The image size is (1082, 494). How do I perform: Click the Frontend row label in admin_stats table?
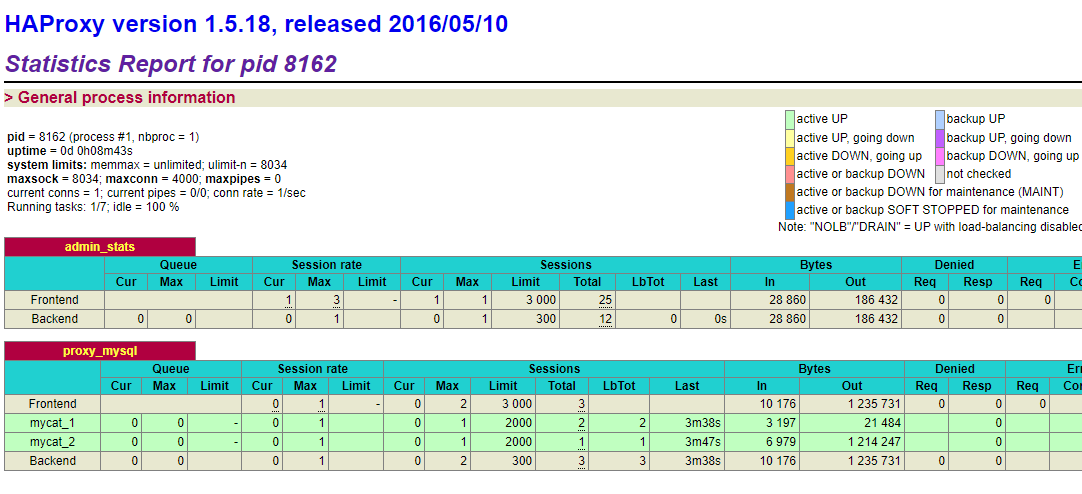point(54,300)
